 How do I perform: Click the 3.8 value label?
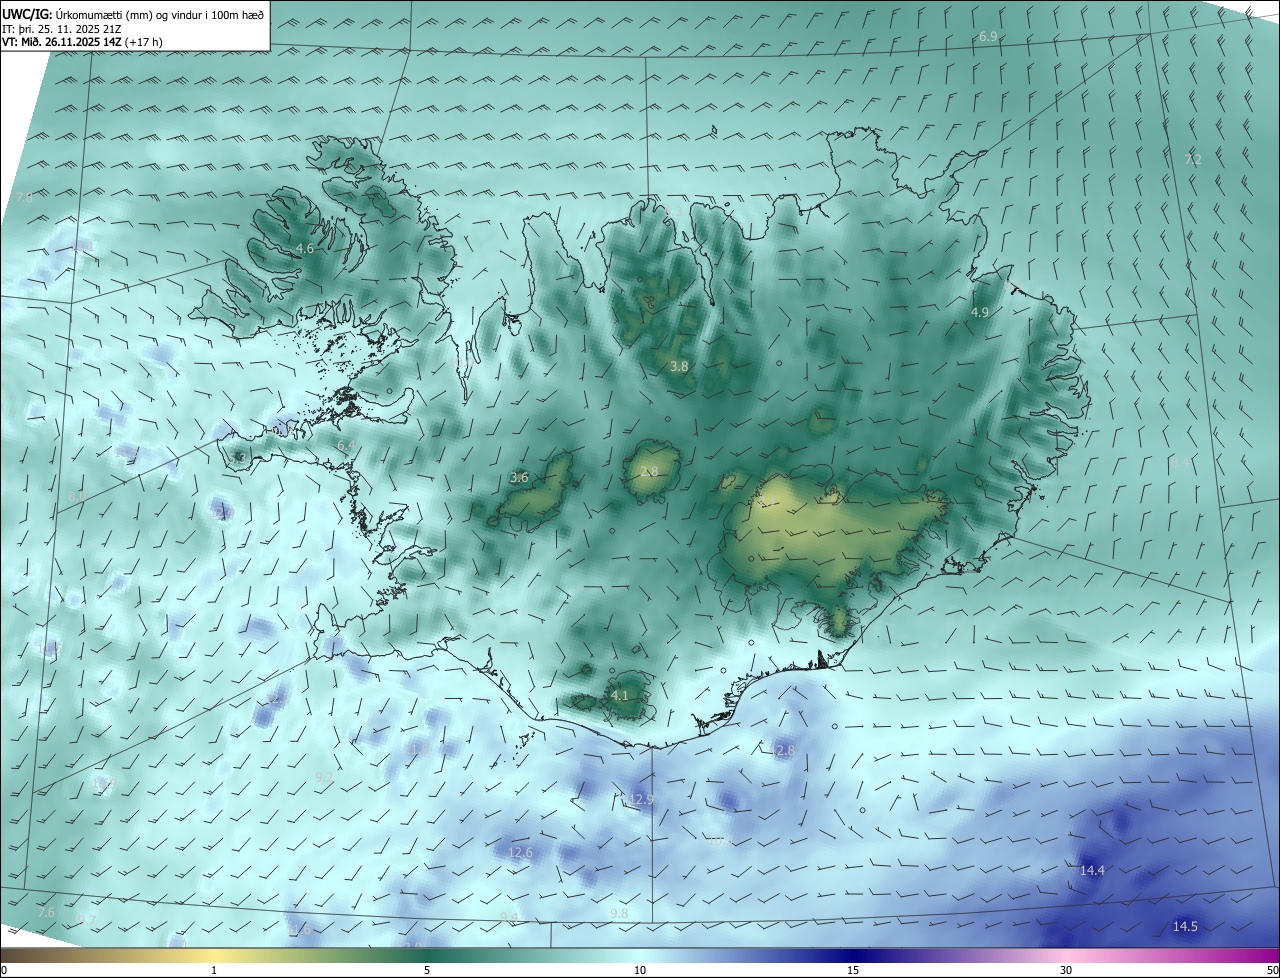[x=679, y=367]
